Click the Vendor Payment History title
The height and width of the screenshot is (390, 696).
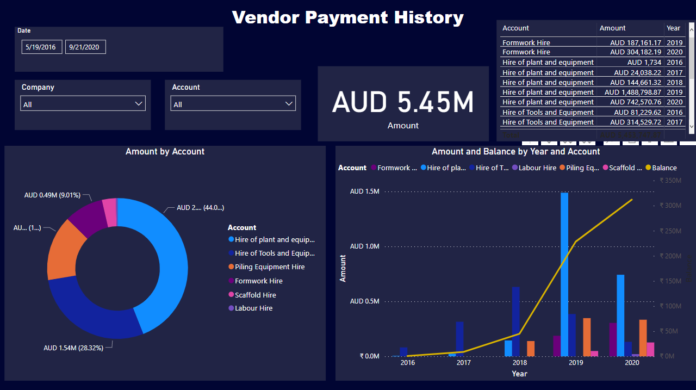point(348,17)
